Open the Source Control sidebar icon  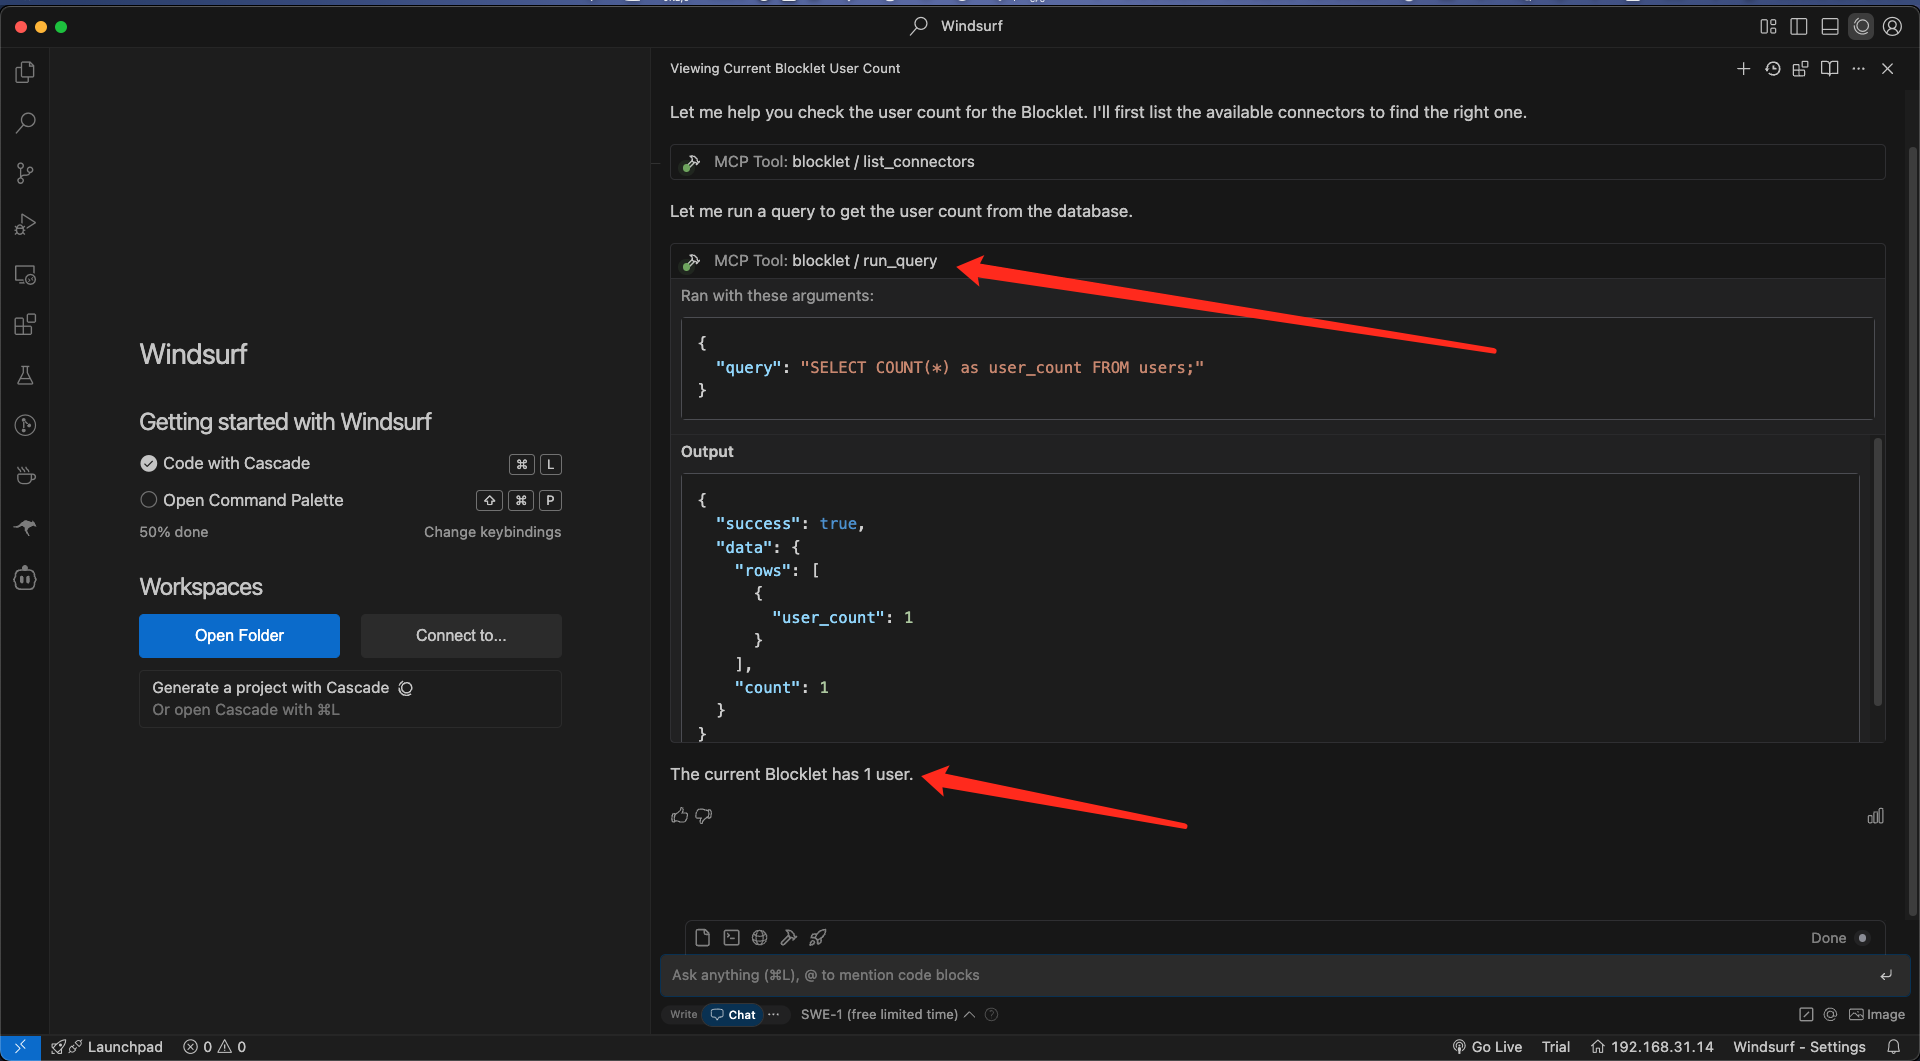coord(25,173)
